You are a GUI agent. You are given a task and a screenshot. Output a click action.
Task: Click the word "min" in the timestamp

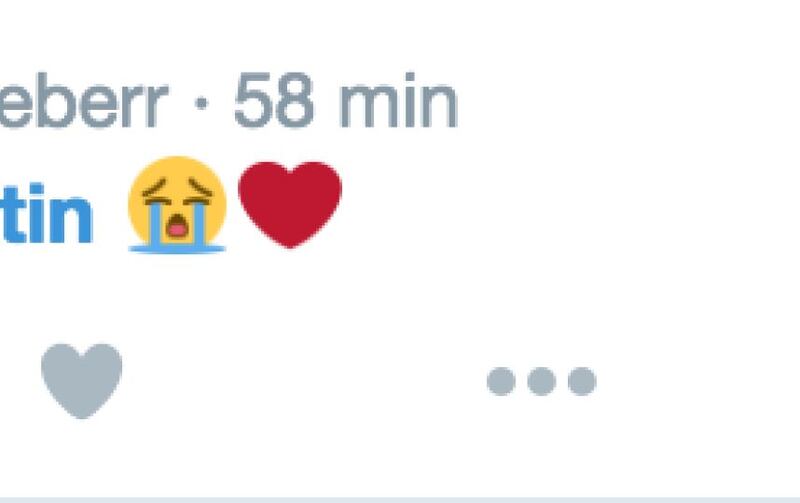point(398,100)
